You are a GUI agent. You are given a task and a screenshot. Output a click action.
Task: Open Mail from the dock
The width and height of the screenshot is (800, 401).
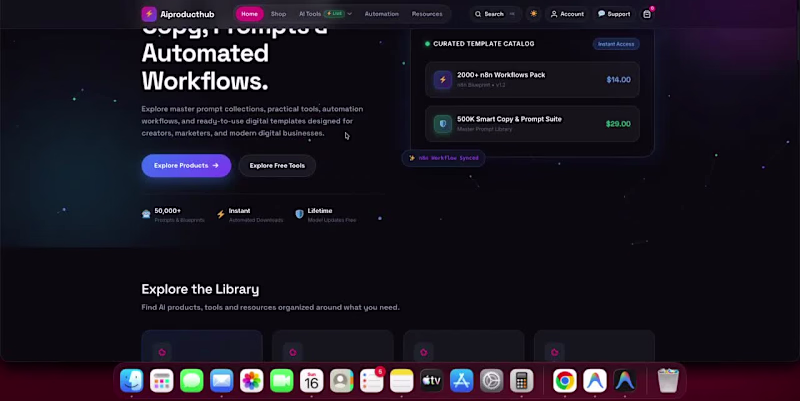tap(222, 381)
